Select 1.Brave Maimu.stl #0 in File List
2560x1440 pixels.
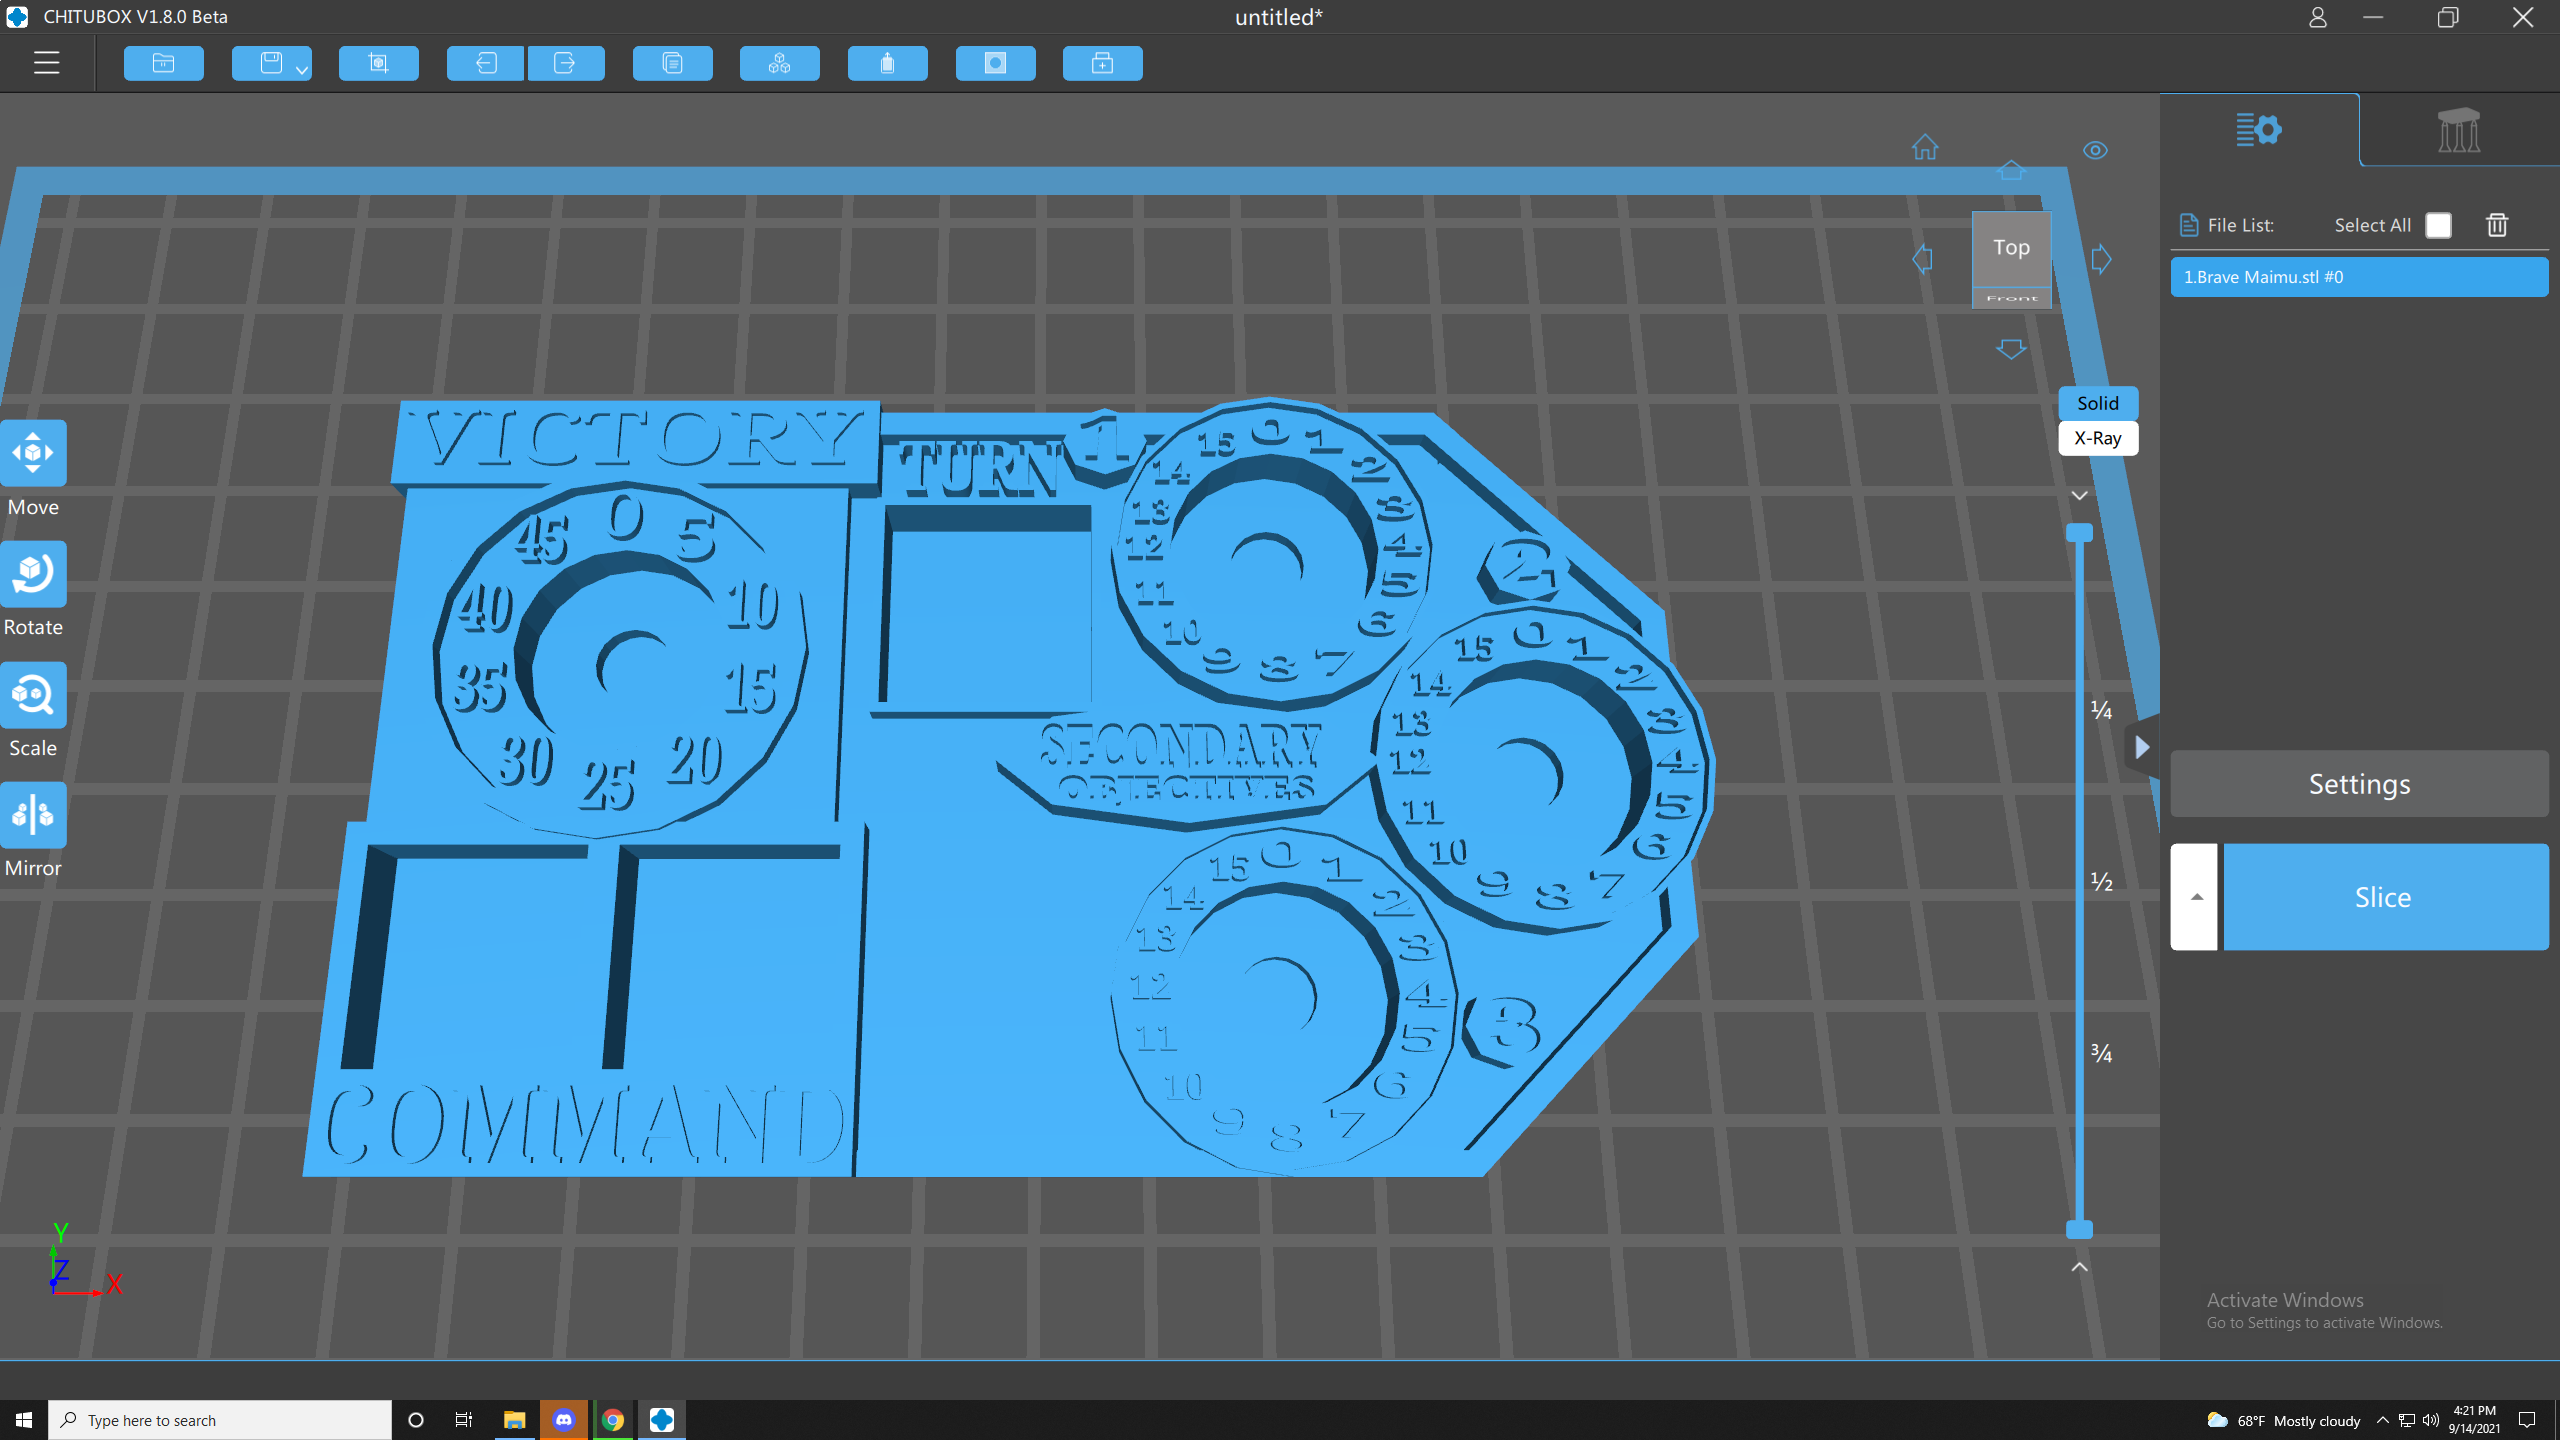click(2360, 277)
